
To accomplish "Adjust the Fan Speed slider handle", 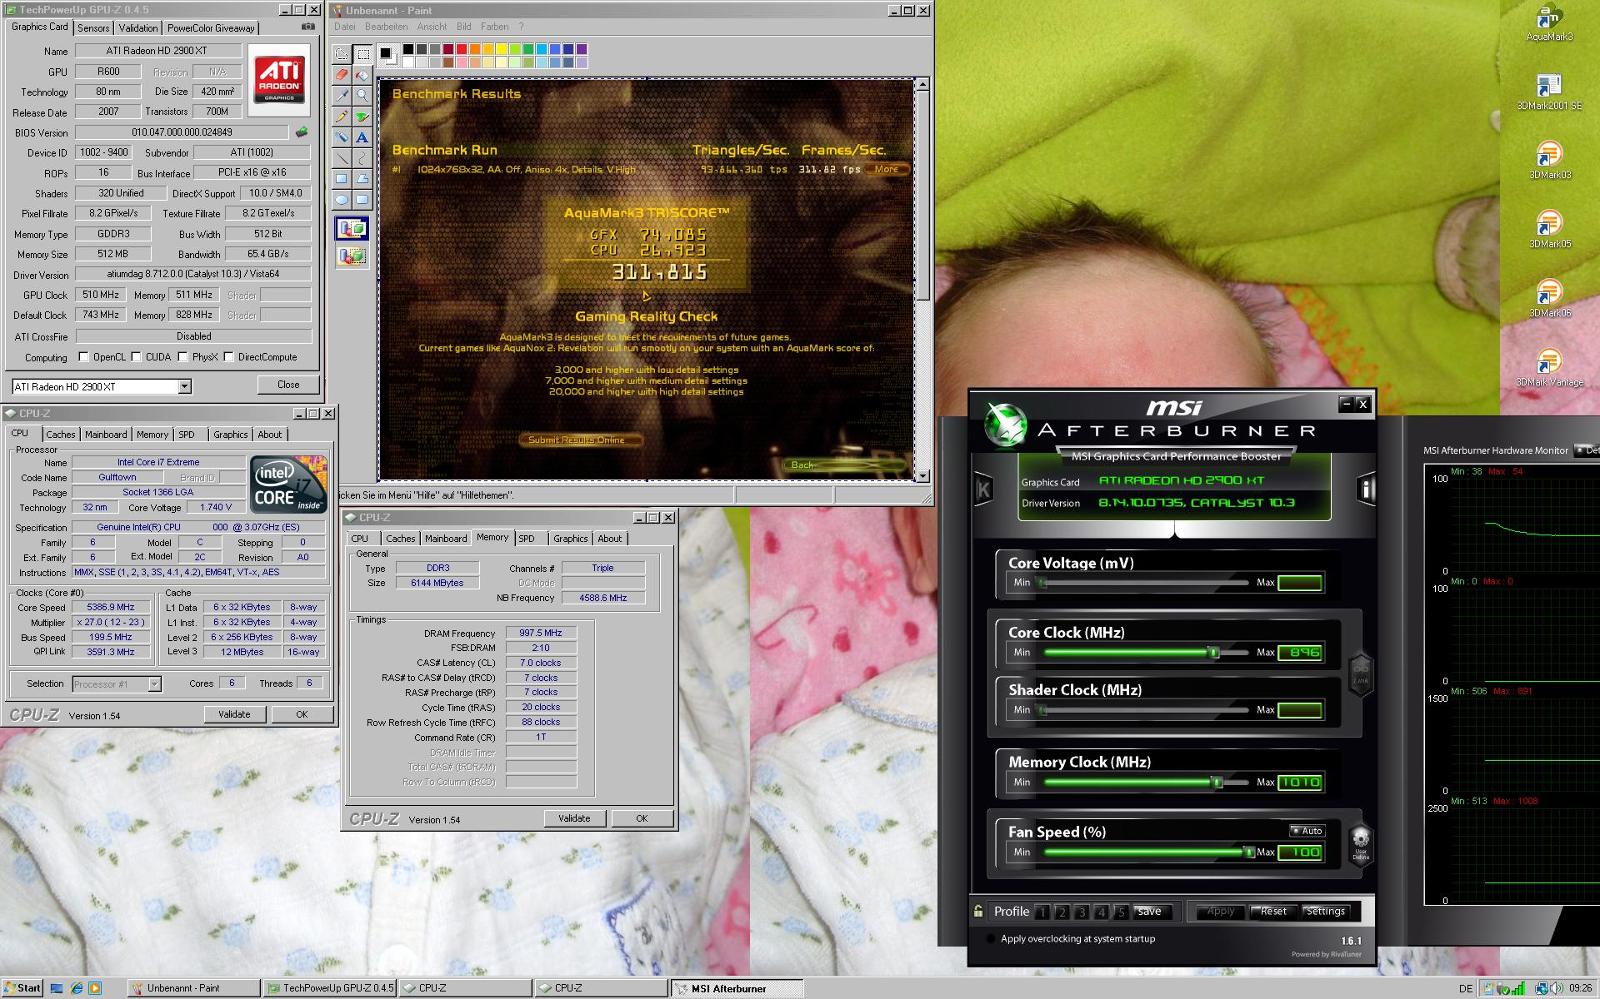I will (x=1248, y=852).
